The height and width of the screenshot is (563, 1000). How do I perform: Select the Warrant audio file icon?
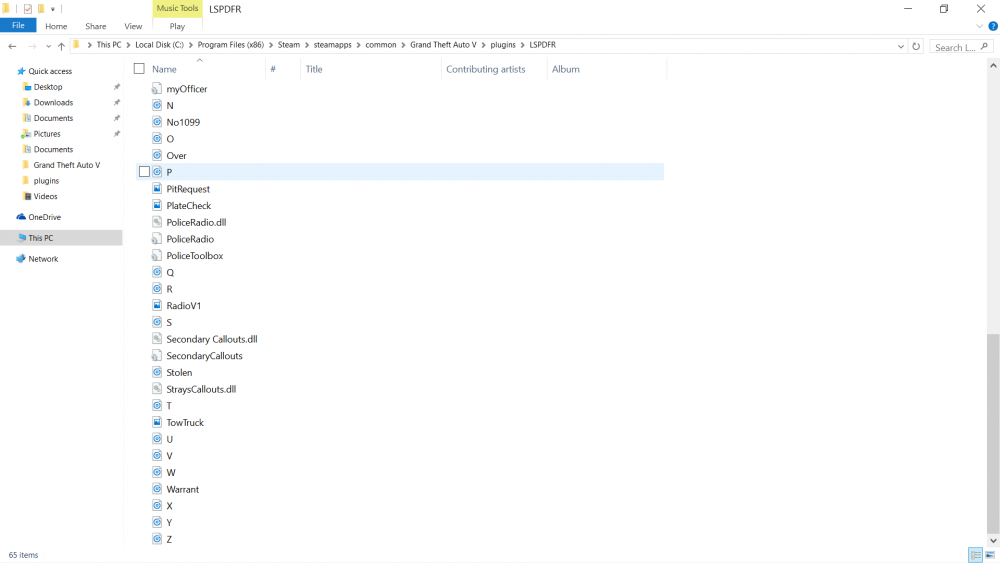(x=157, y=489)
